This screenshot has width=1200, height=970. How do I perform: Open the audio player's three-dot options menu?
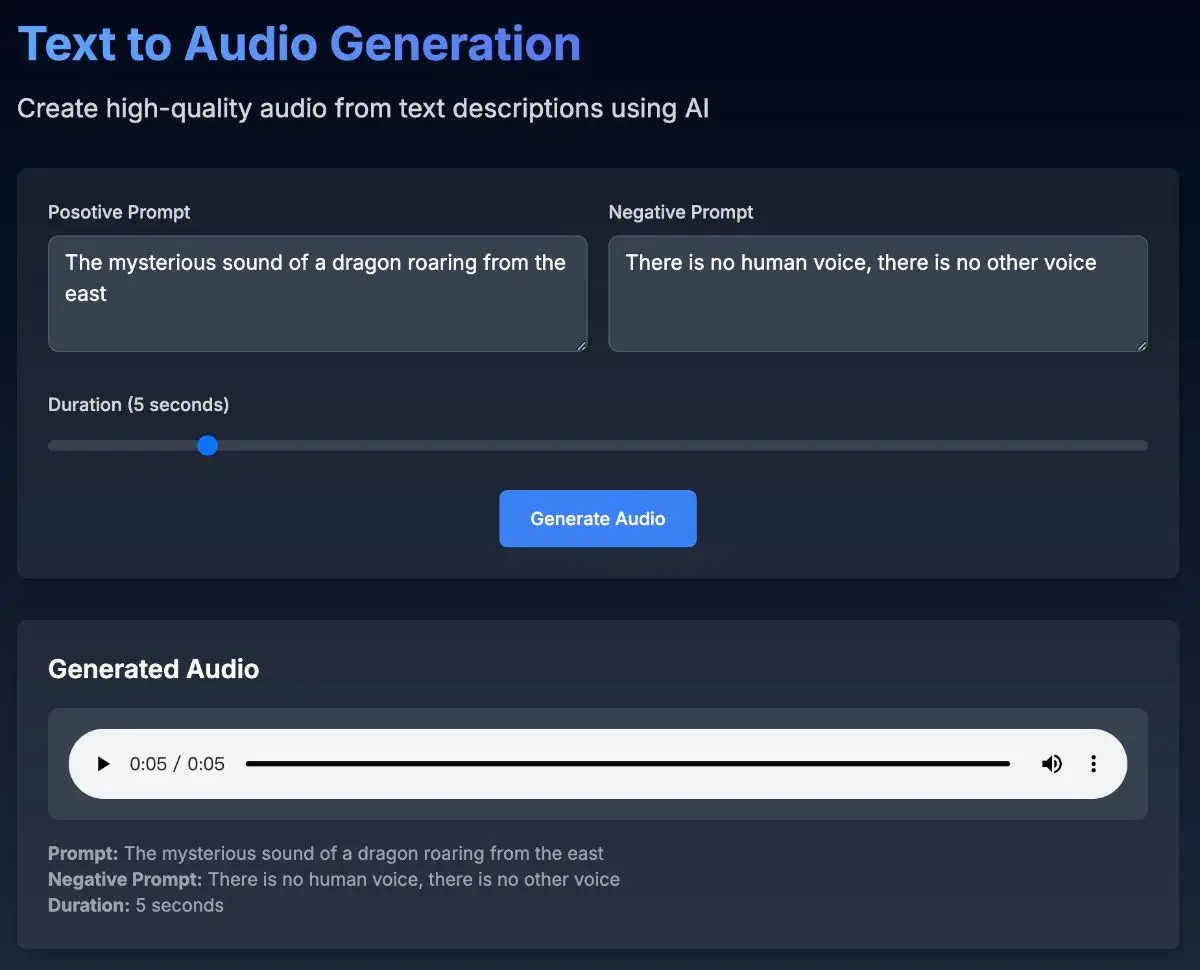coord(1093,764)
